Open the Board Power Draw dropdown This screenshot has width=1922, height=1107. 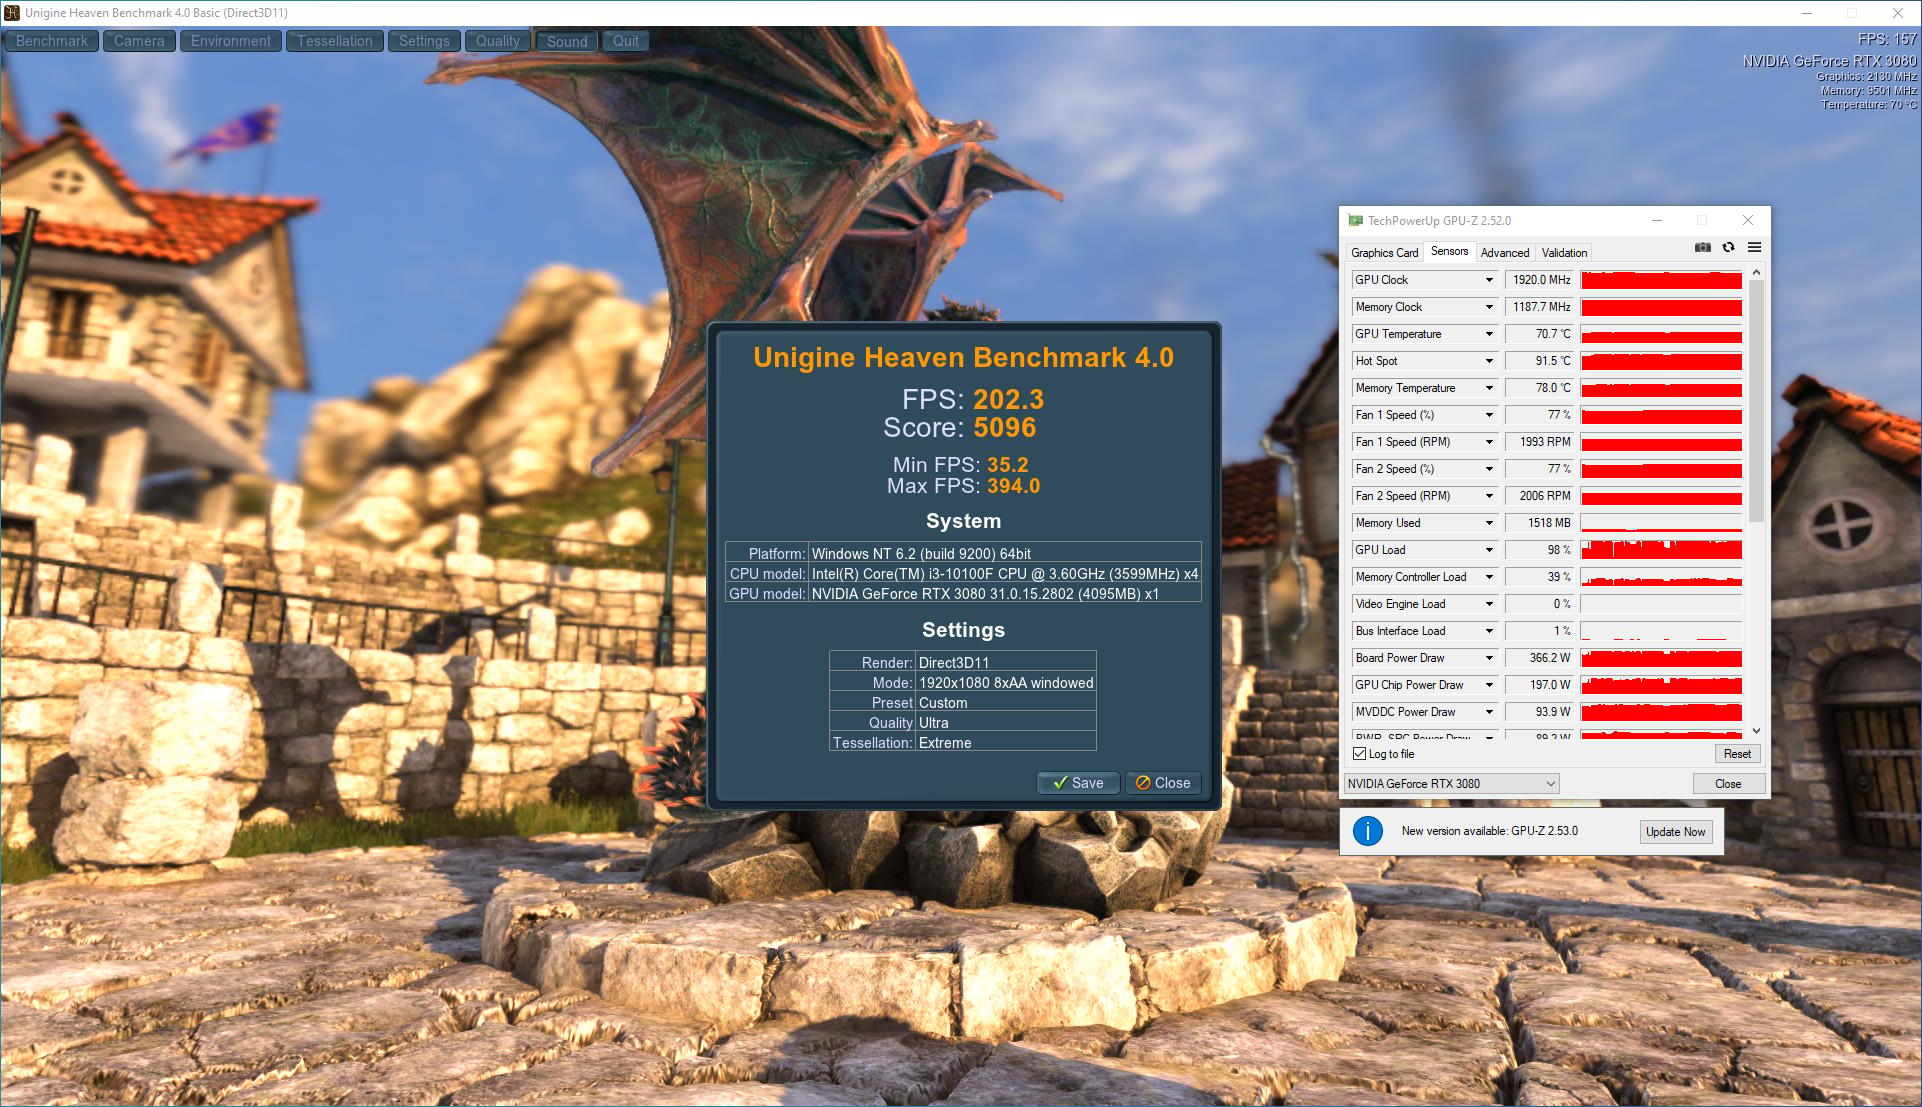click(1489, 658)
